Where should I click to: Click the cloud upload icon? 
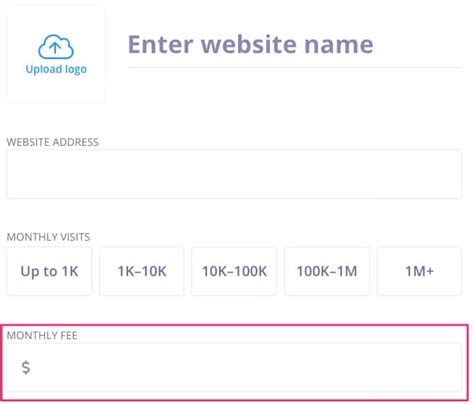56,47
